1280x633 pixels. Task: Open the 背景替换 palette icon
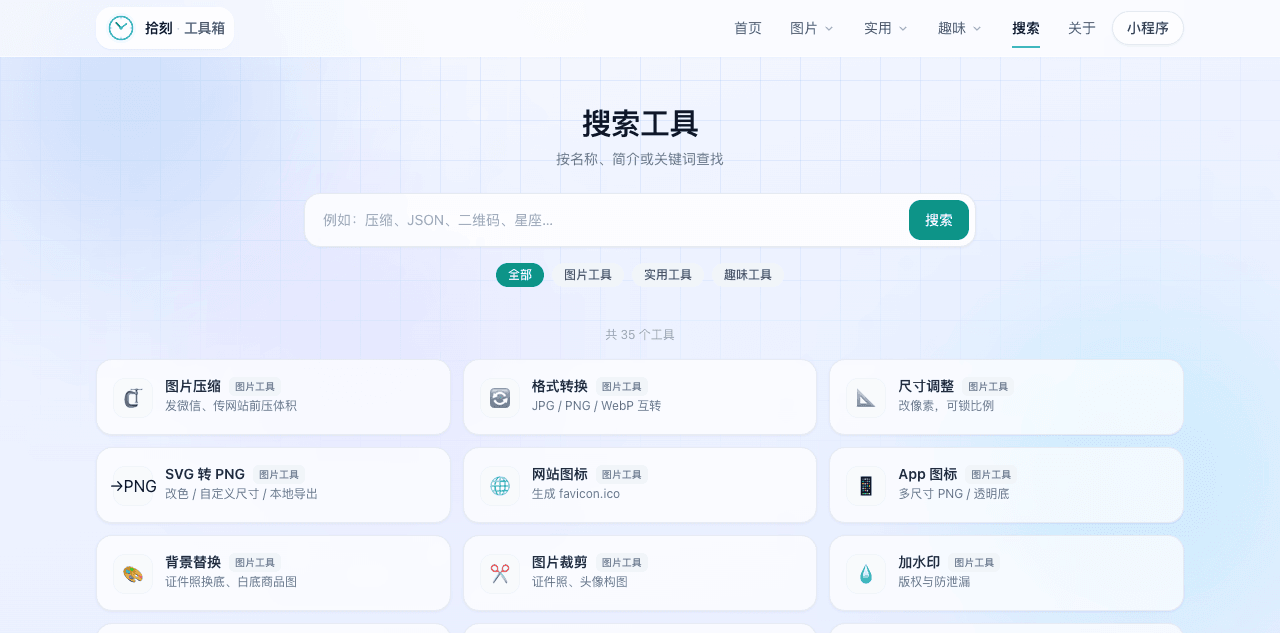(133, 574)
